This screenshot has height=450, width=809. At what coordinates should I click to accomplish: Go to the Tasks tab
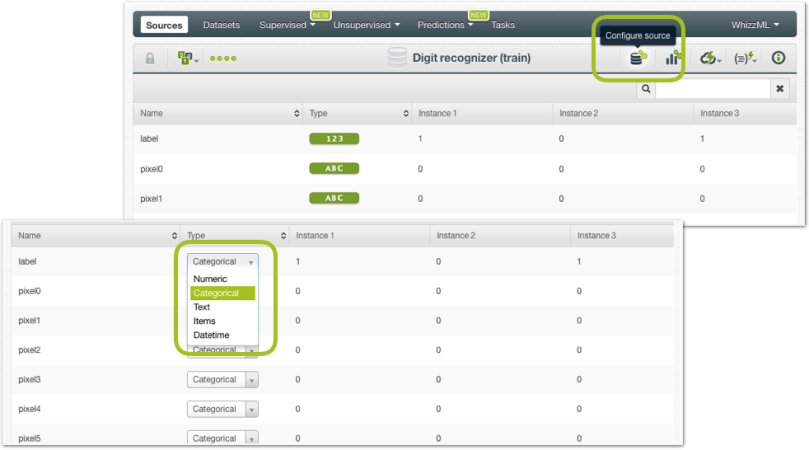[503, 24]
